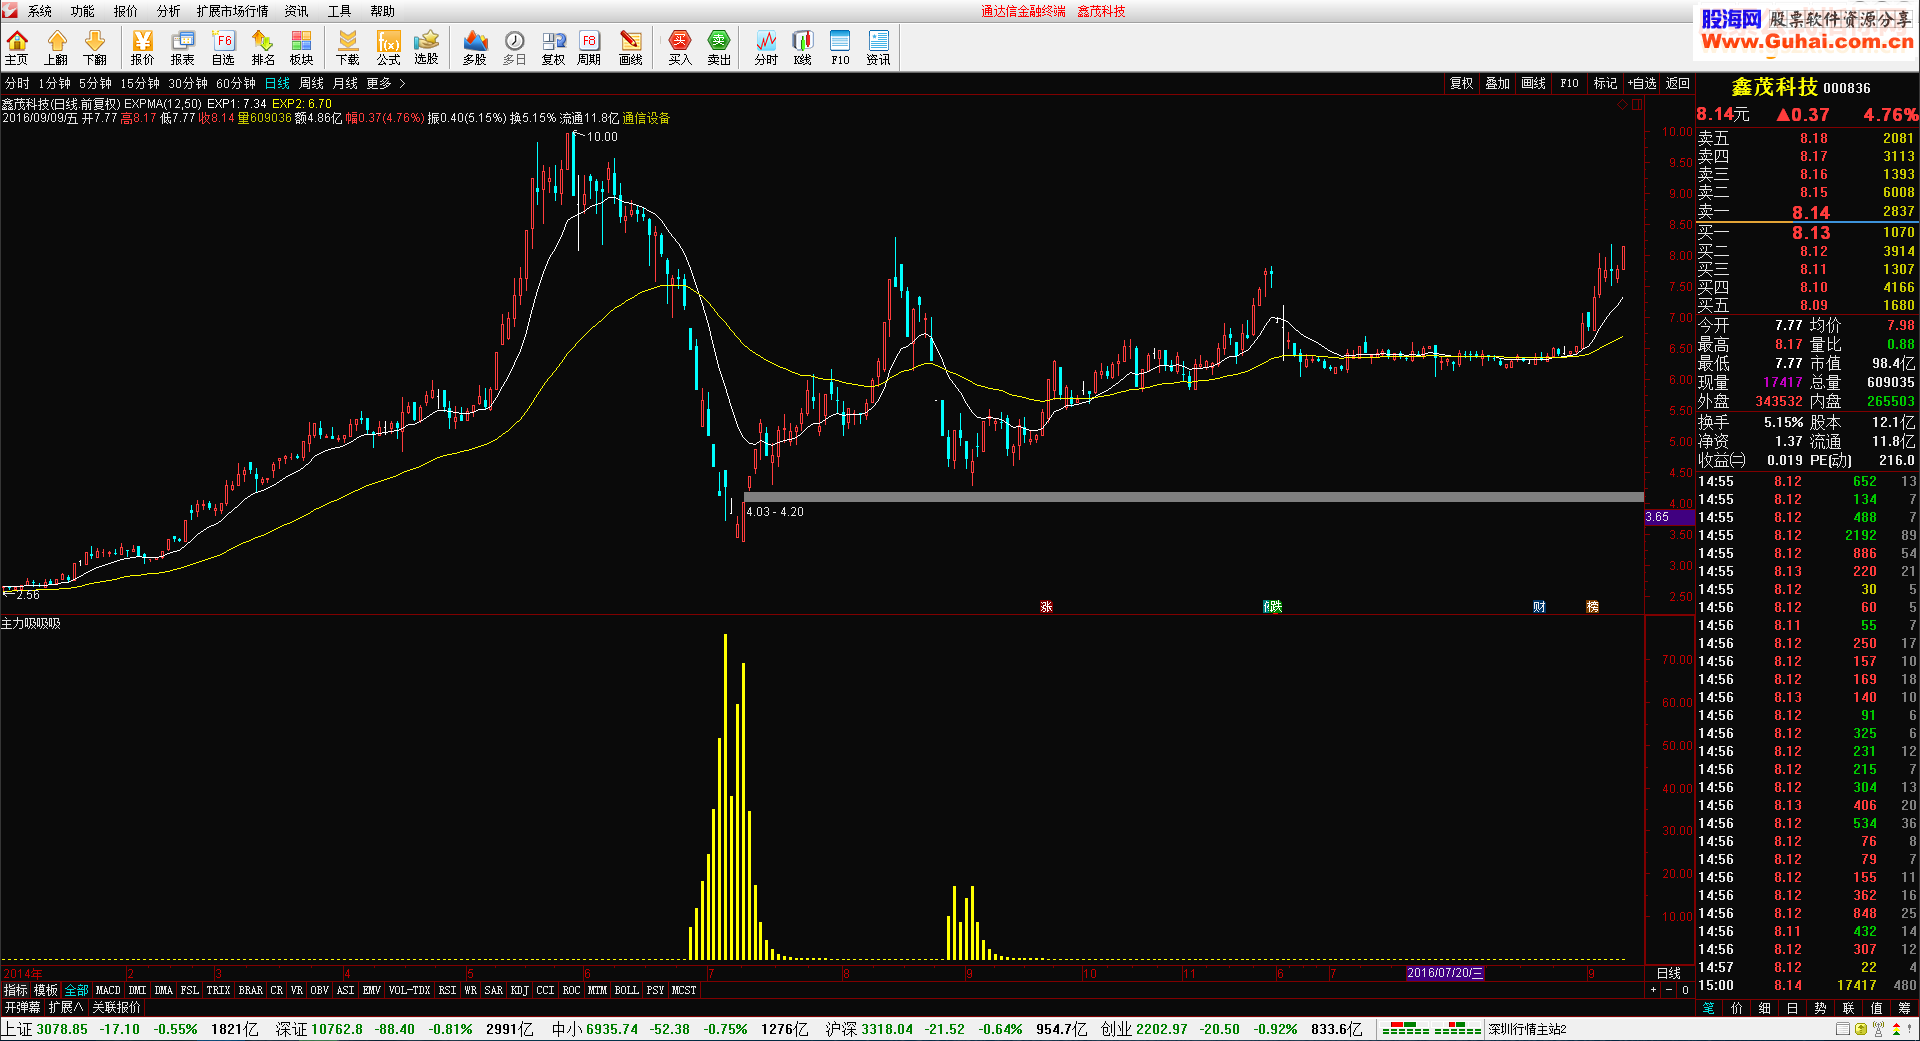Expand the 更多 periods dropdown
Image resolution: width=1920 pixels, height=1041 pixels.
point(385,83)
